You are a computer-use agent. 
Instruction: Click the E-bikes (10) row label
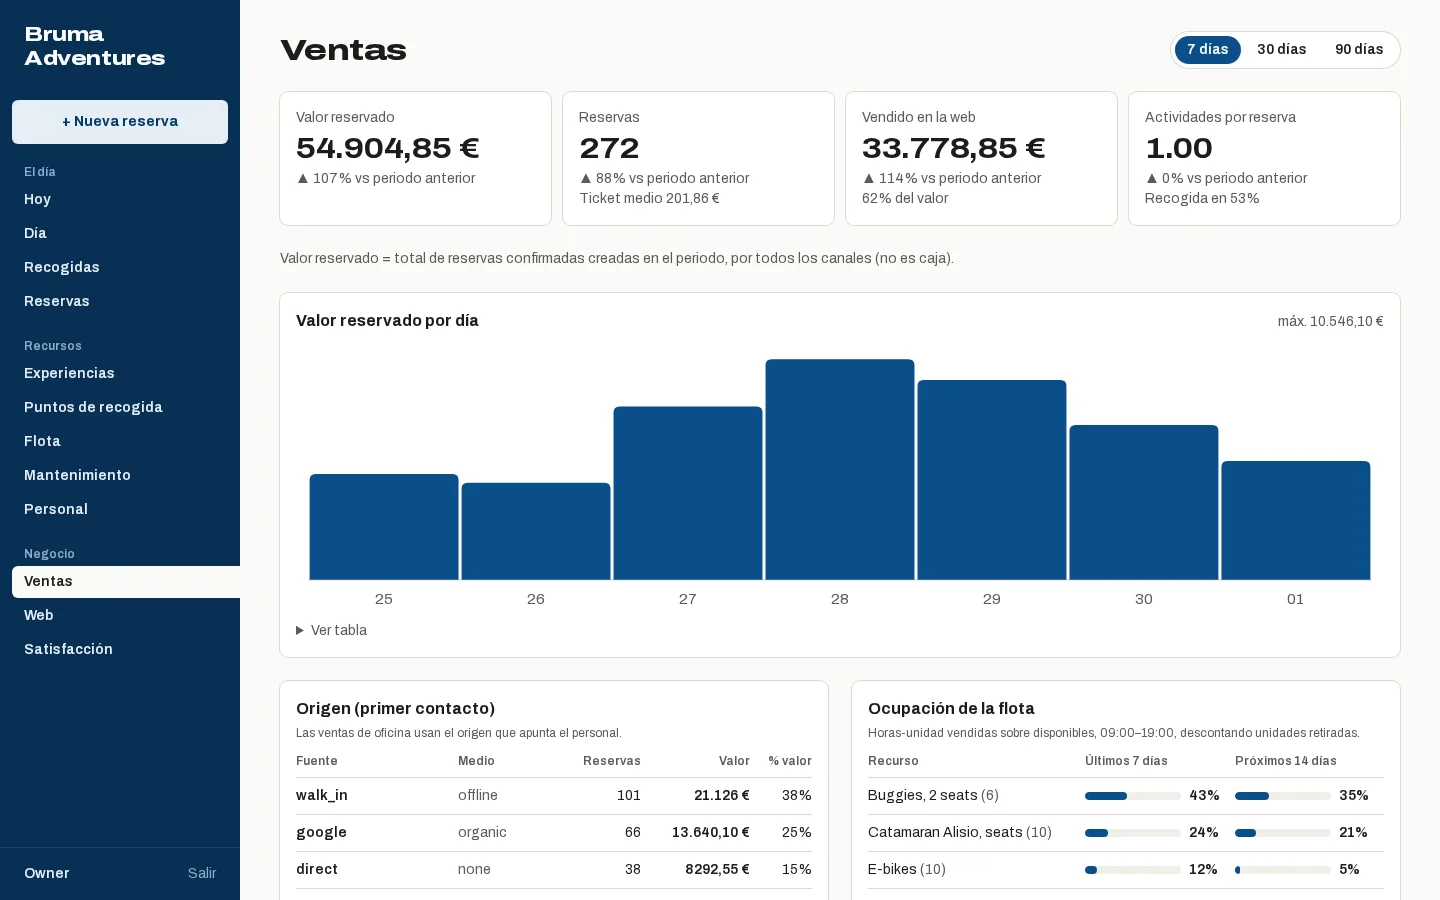click(907, 870)
